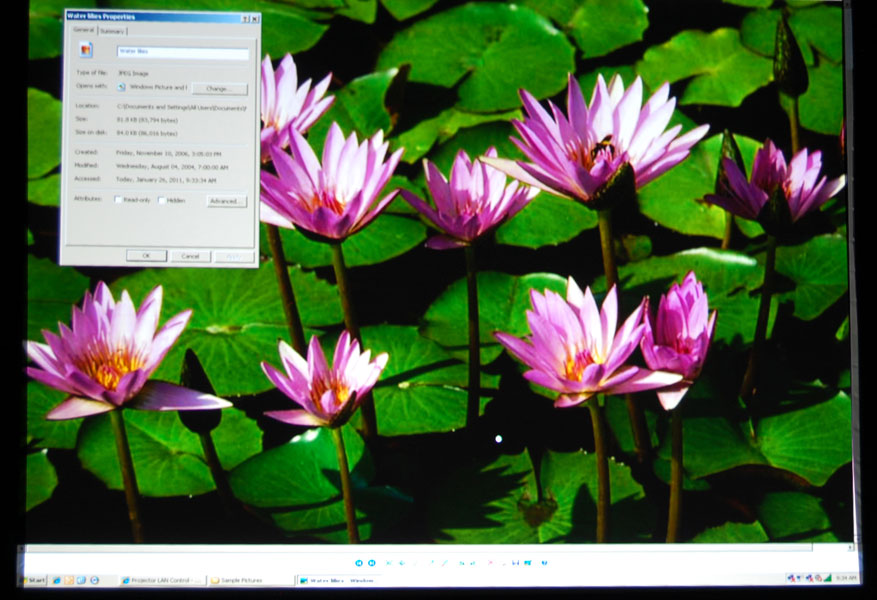Click the red Delete icon in viewer toolbar
Image resolution: width=877 pixels, height=600 pixels.
[490, 563]
